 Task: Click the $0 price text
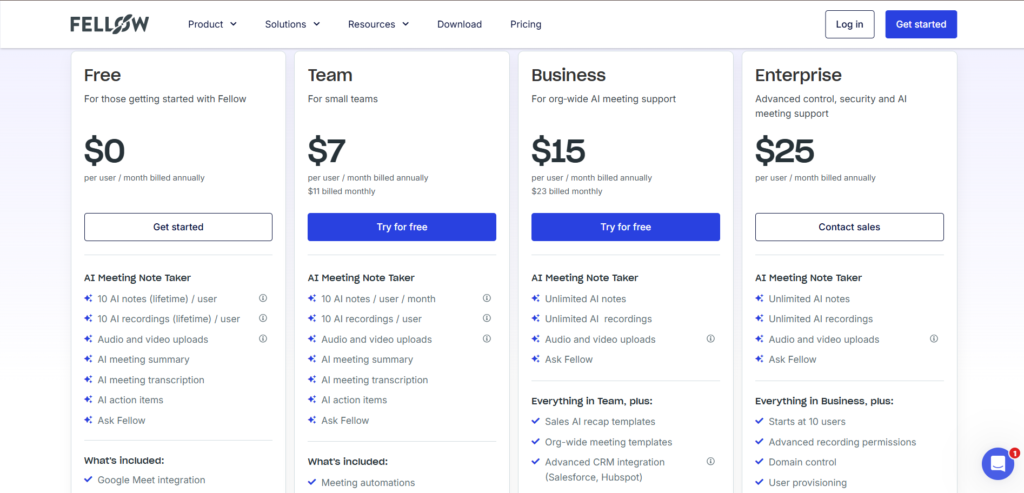point(104,151)
